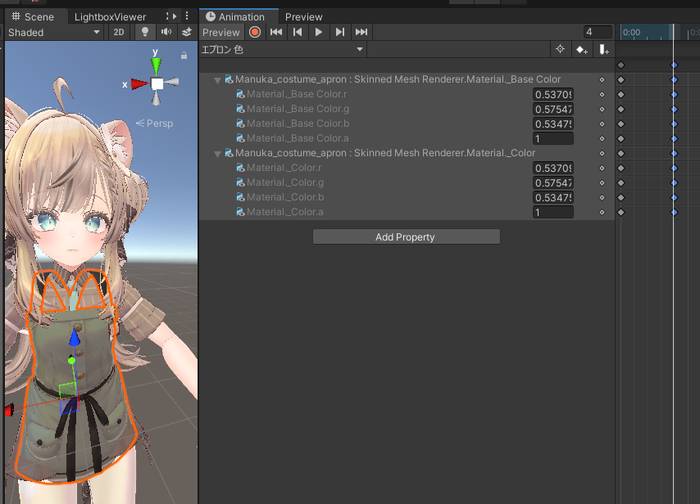Select Material._Base Color.b property row

point(406,124)
